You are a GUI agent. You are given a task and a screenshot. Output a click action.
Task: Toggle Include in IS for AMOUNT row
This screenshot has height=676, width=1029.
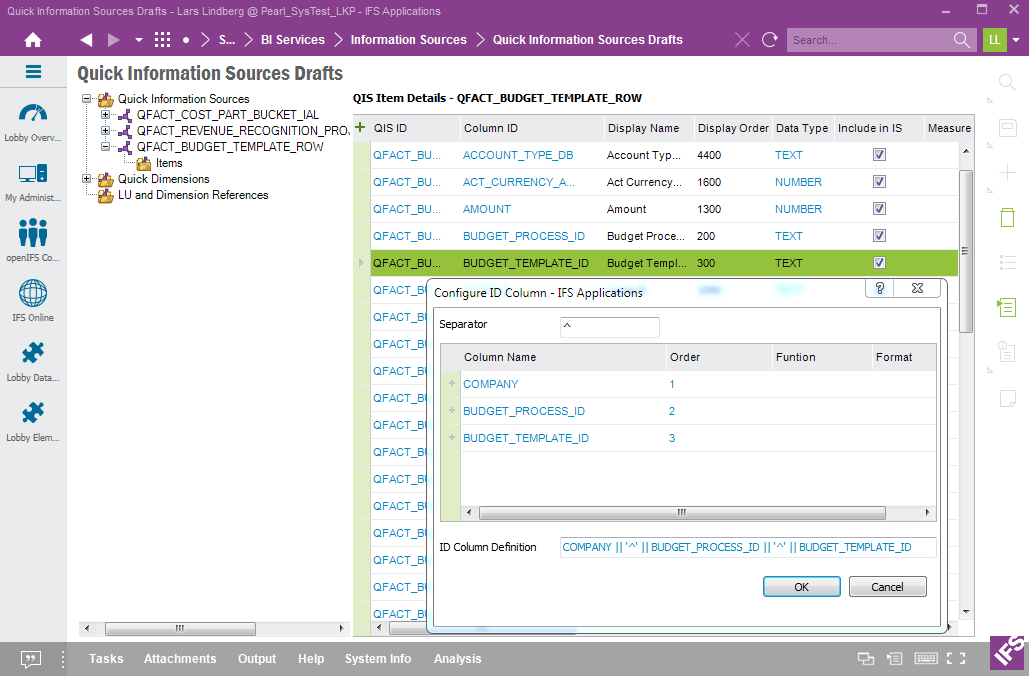pos(880,209)
